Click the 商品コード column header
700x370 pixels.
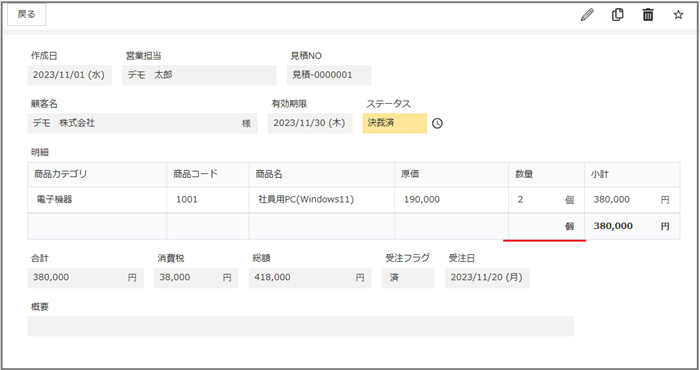tap(208, 175)
